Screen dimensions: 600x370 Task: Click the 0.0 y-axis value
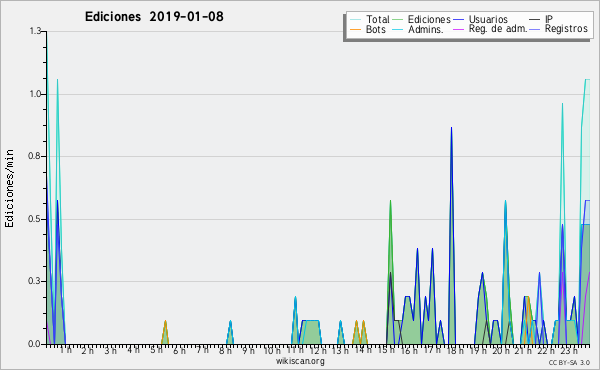coord(35,344)
